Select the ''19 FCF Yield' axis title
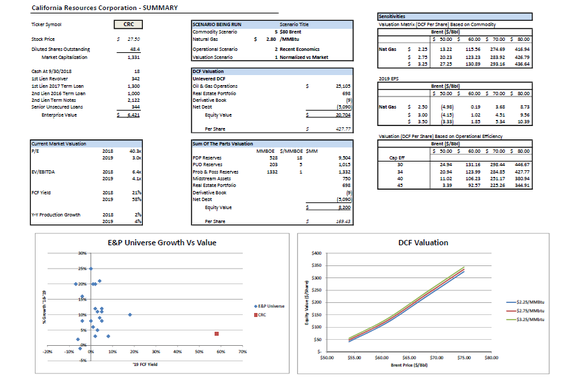Image resolution: width=570 pixels, height=380 pixels. (145, 364)
